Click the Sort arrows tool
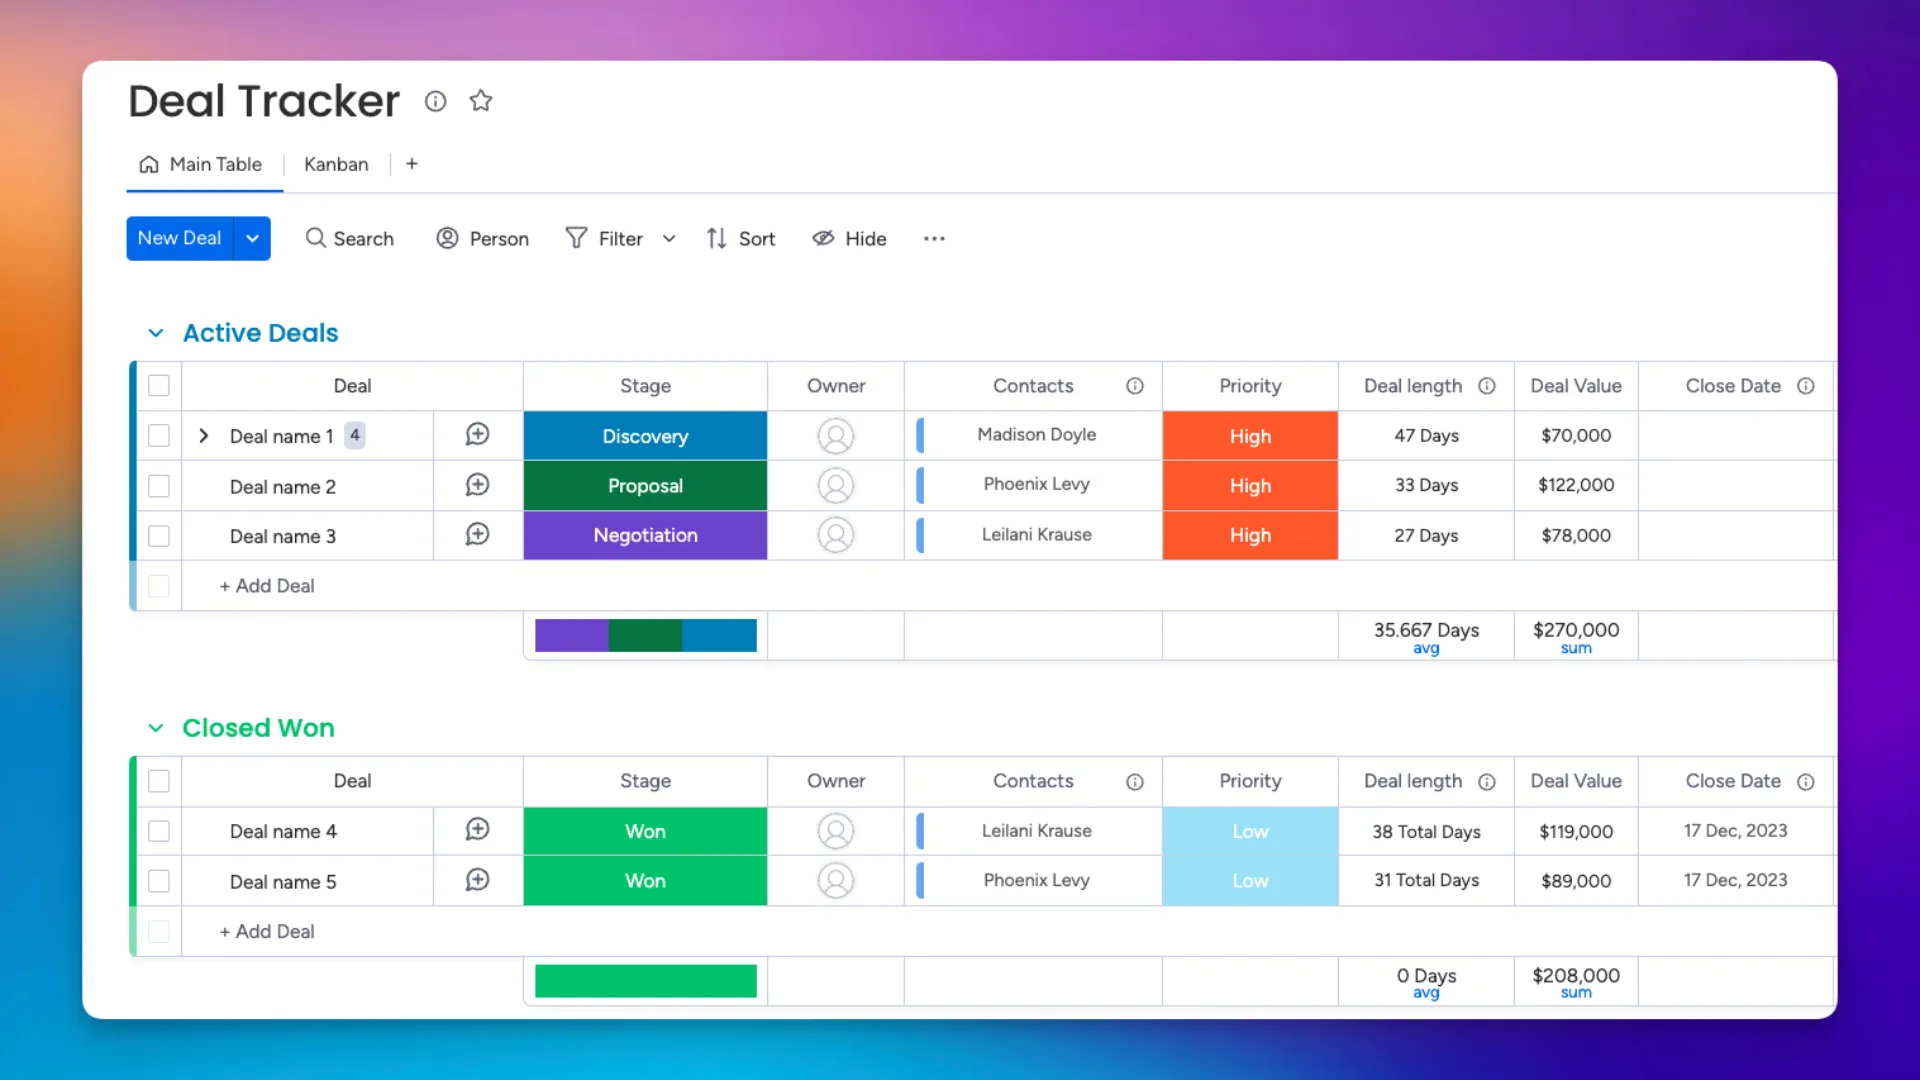This screenshot has width=1920, height=1080. (741, 239)
